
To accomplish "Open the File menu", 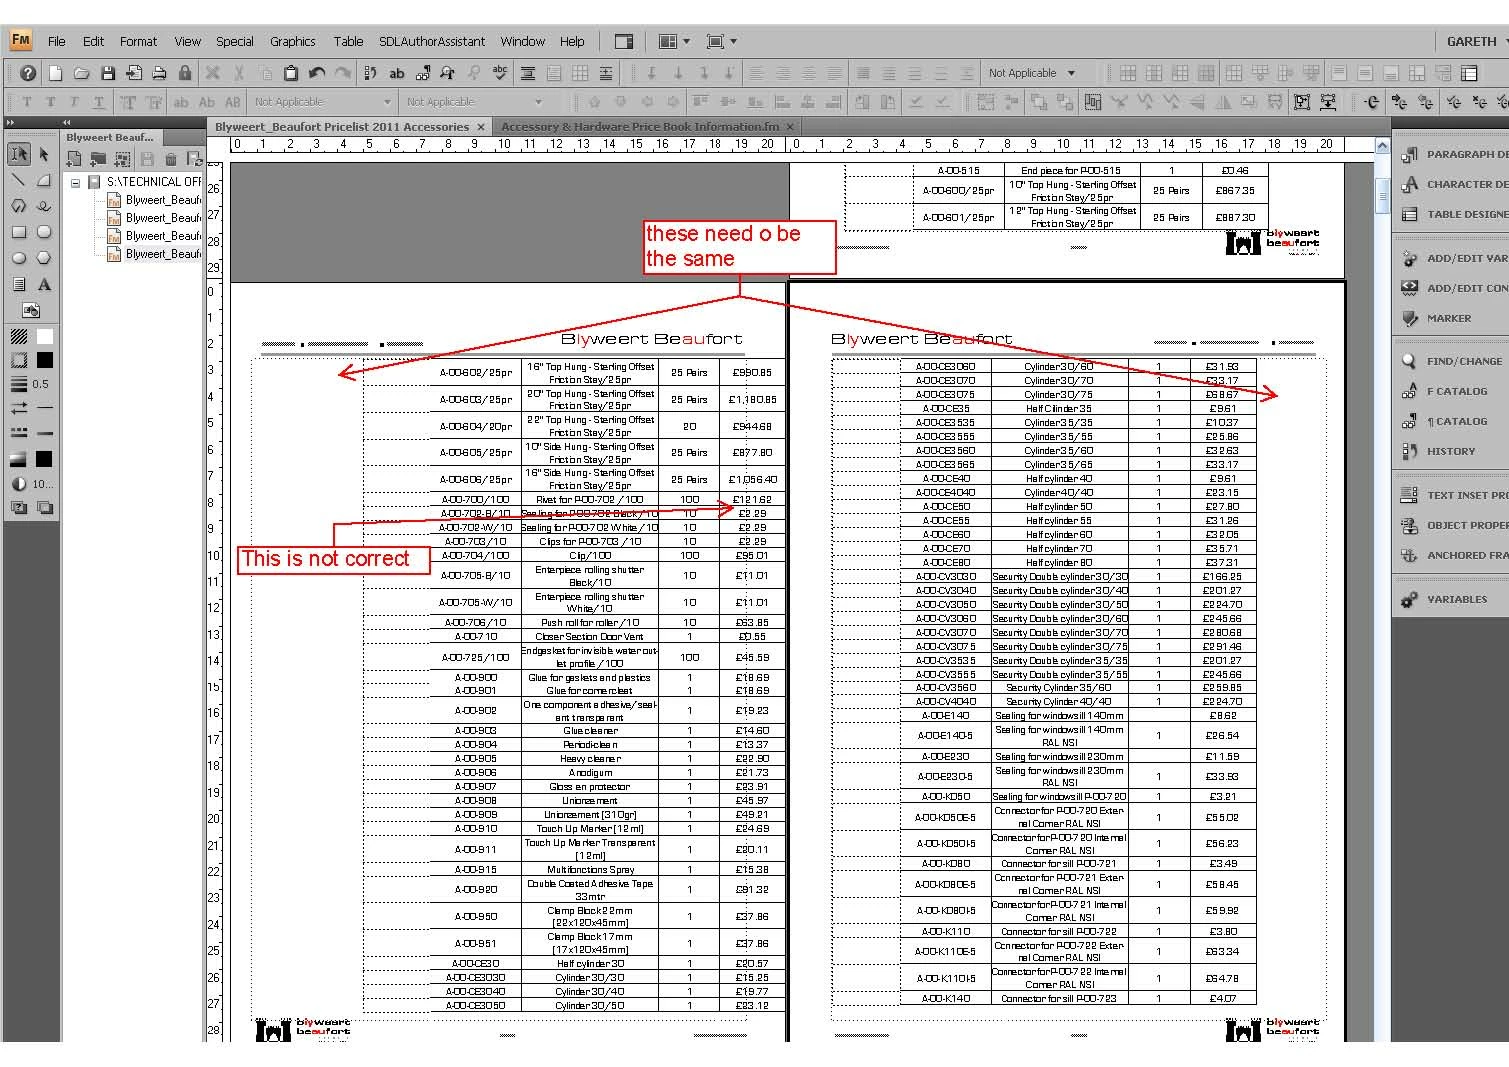I will pyautogui.click(x=56, y=41).
